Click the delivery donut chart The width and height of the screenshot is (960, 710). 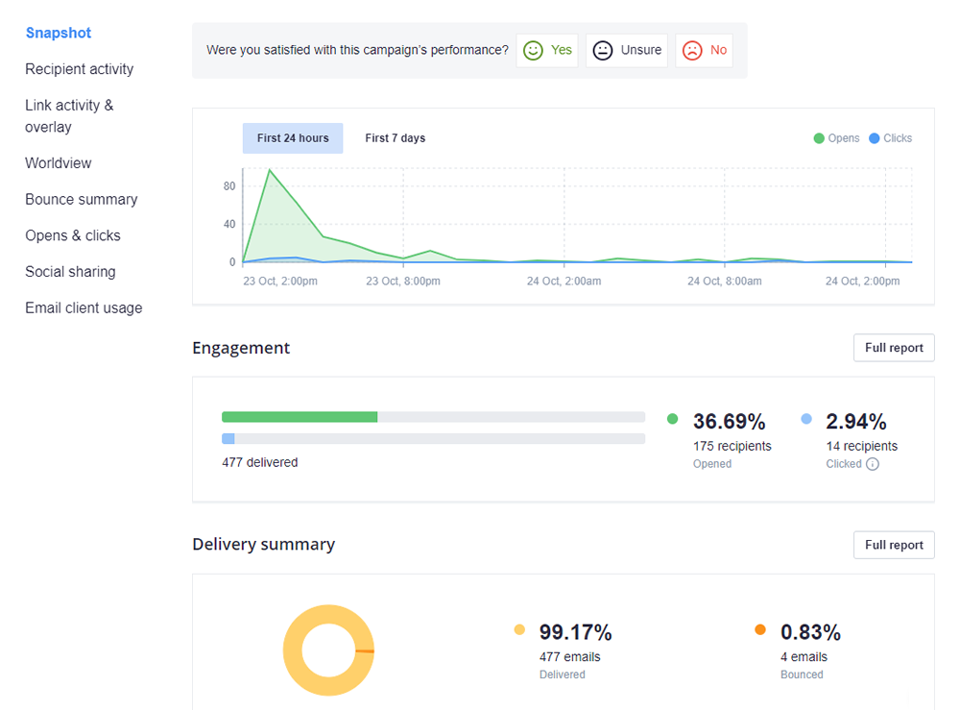point(328,650)
